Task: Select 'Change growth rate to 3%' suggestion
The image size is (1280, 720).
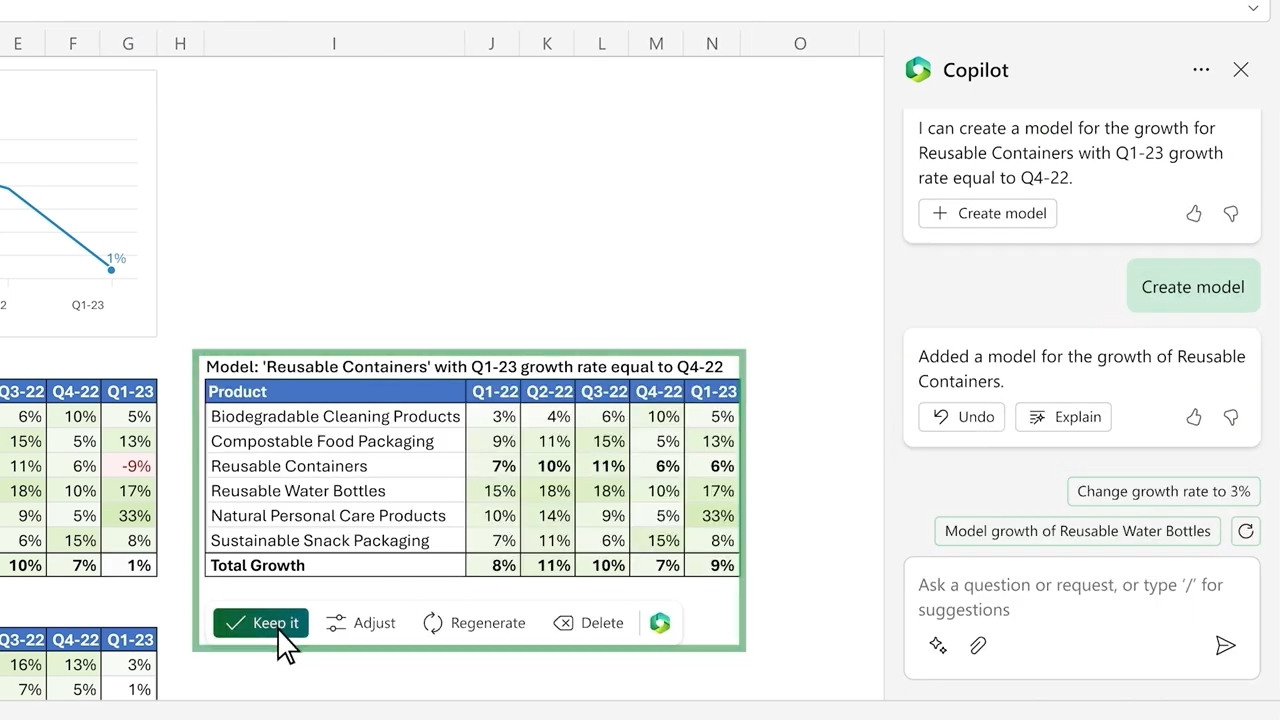Action: (x=1163, y=491)
